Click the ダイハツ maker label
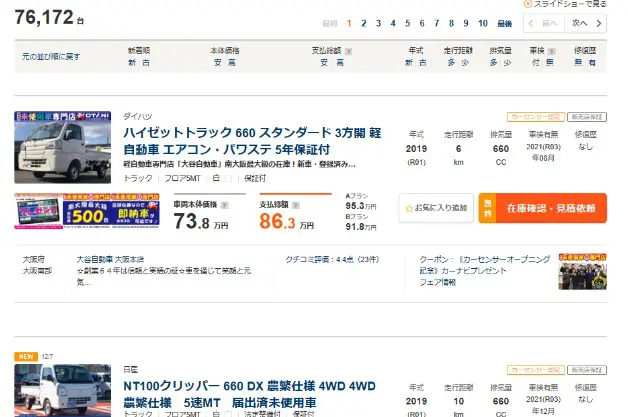 click(x=137, y=117)
